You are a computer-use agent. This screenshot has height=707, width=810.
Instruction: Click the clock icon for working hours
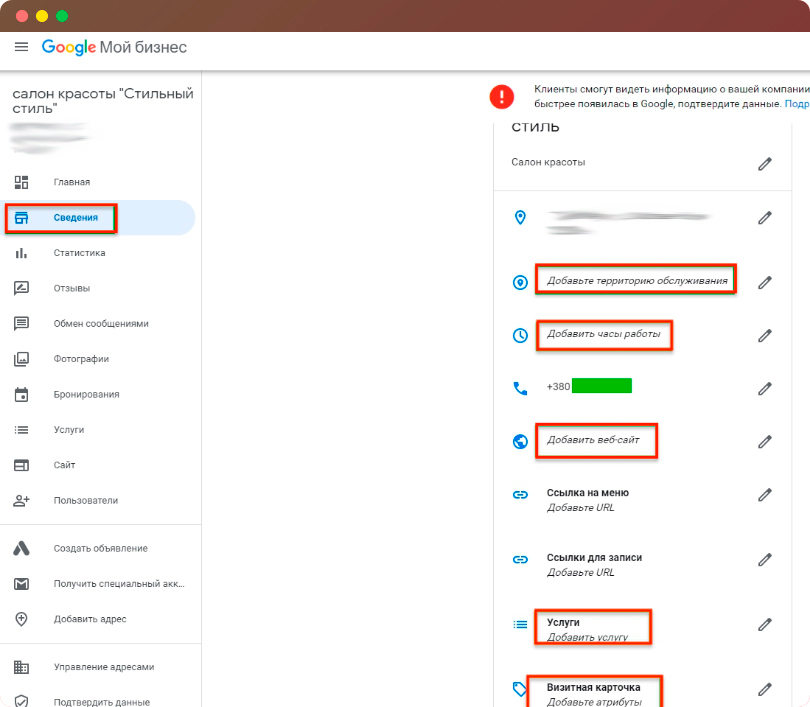click(520, 335)
